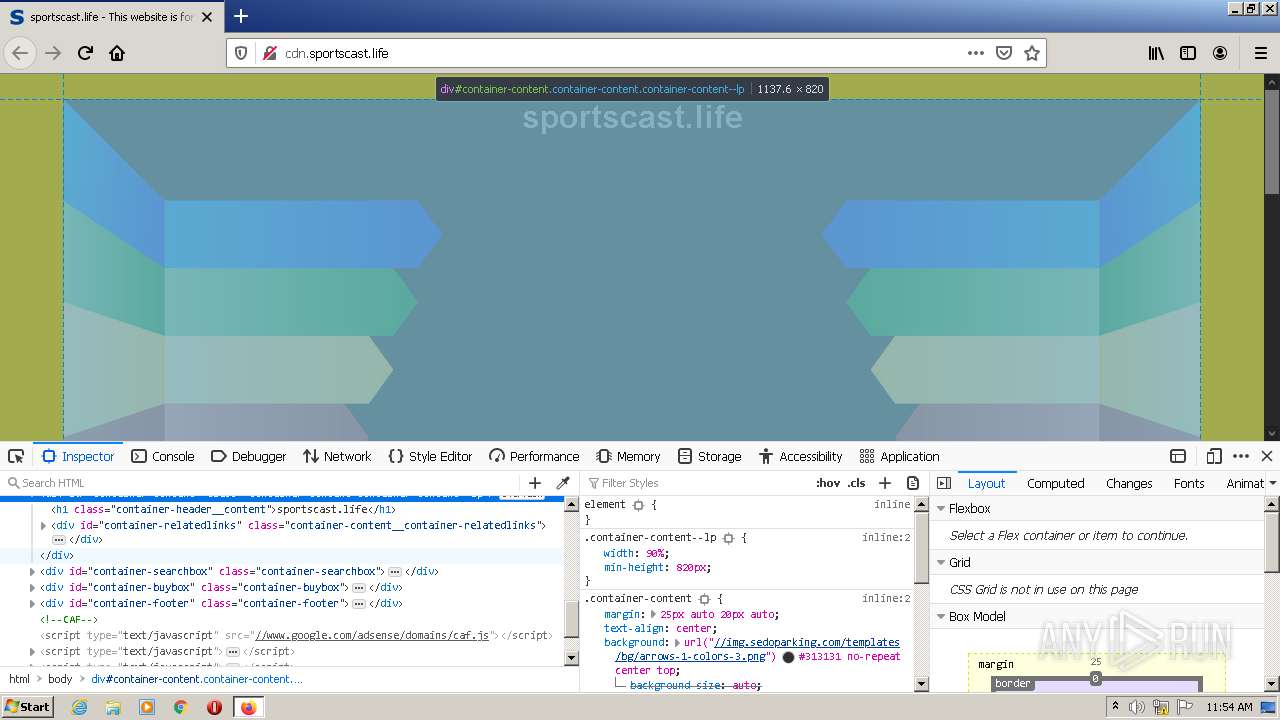
Task: Go back to the previous page
Action: [20, 53]
